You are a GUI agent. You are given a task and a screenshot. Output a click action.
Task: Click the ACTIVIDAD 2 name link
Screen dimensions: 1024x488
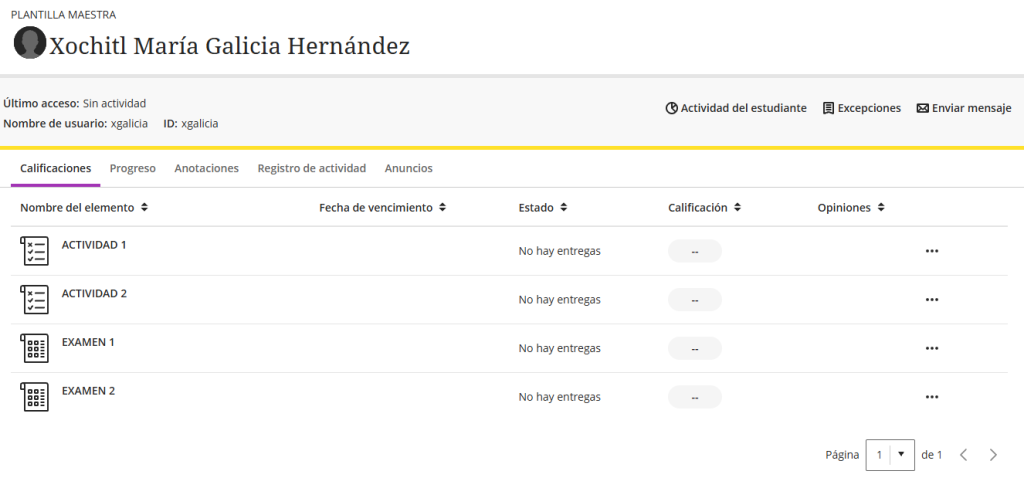click(94, 293)
